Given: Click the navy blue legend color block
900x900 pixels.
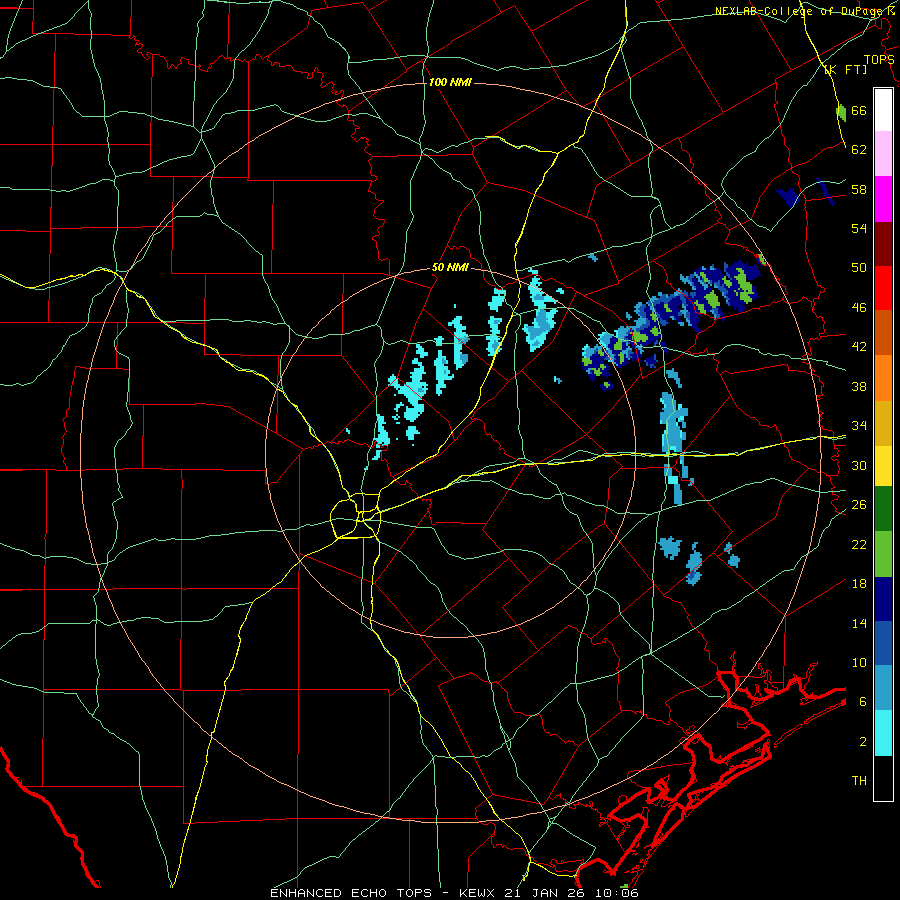Looking at the screenshot, I should click(883, 599).
